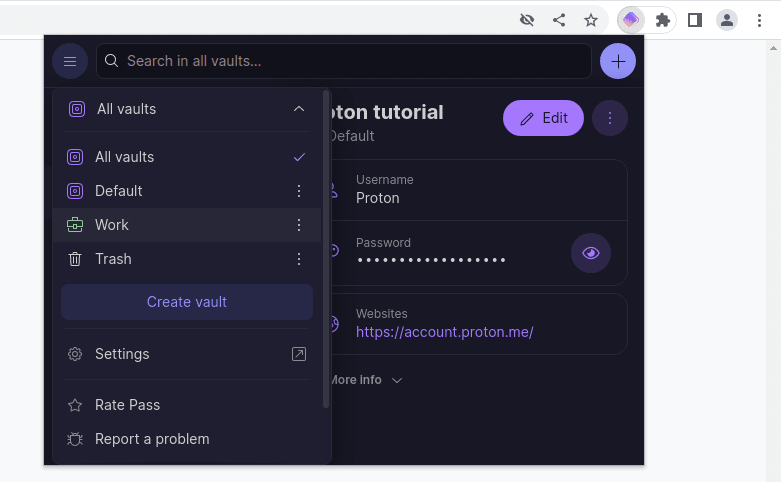The height and width of the screenshot is (482, 781).
Task: Click the Websites label
Action: point(382,314)
